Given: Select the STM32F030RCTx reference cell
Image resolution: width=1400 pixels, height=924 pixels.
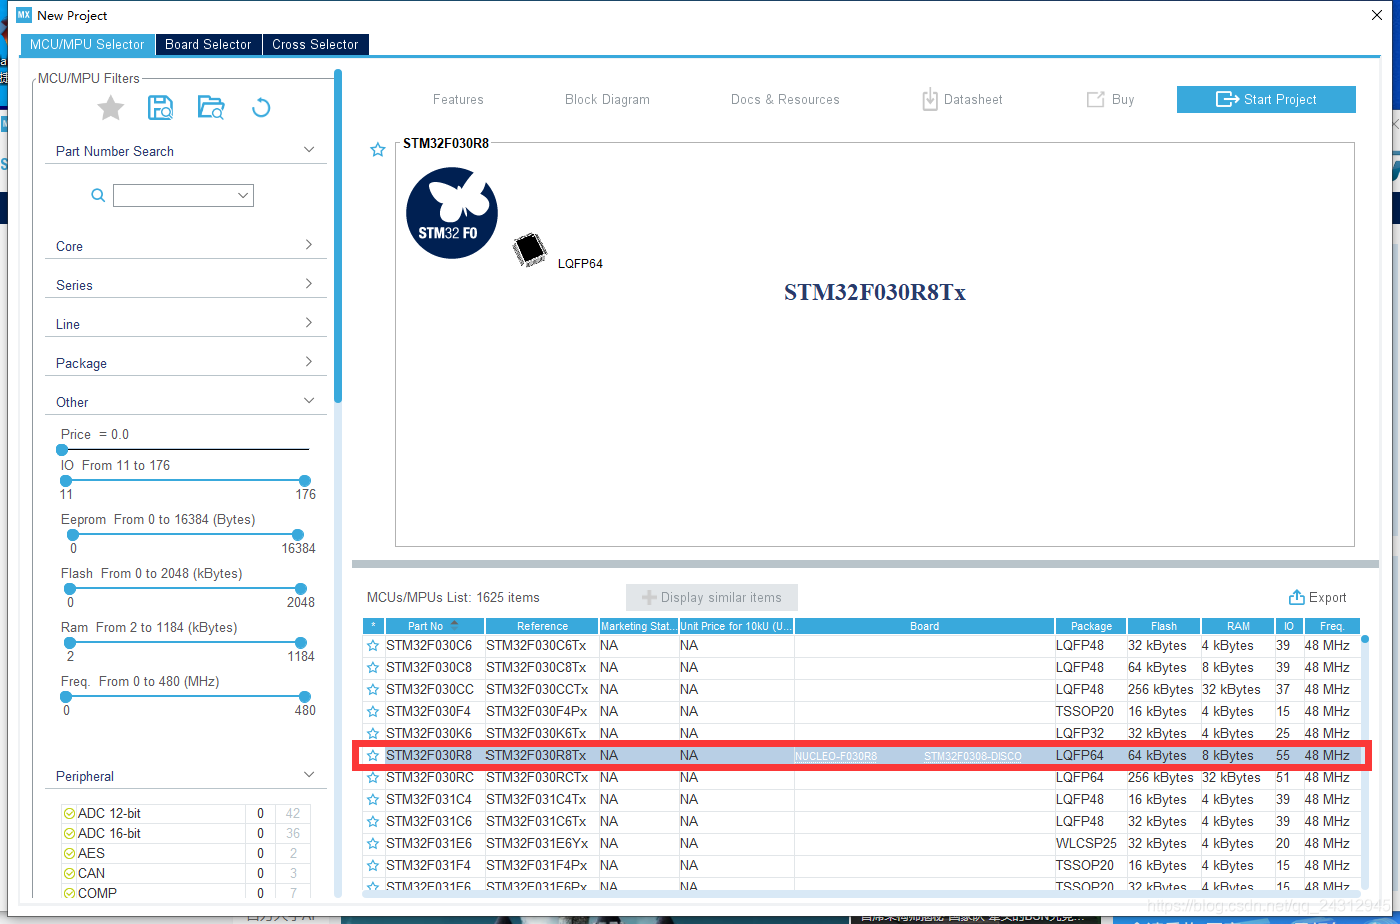Looking at the screenshot, I should [x=542, y=778].
